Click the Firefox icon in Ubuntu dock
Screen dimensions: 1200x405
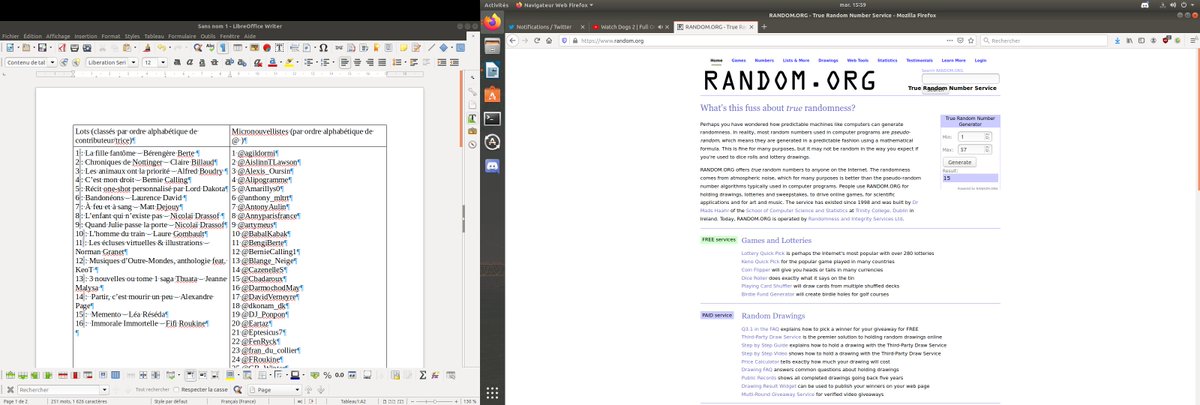click(x=492, y=20)
